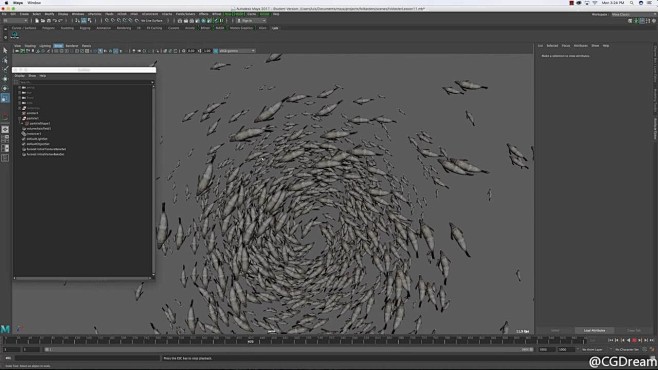
Task: Collapse the particleShape1 node in Outliner
Action: [x=22, y=123]
